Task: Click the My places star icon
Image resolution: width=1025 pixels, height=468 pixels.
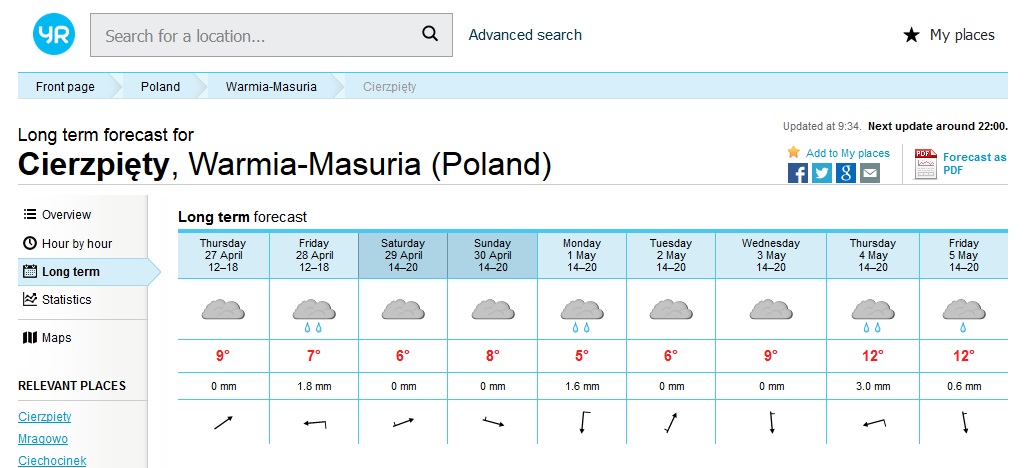Action: point(911,35)
